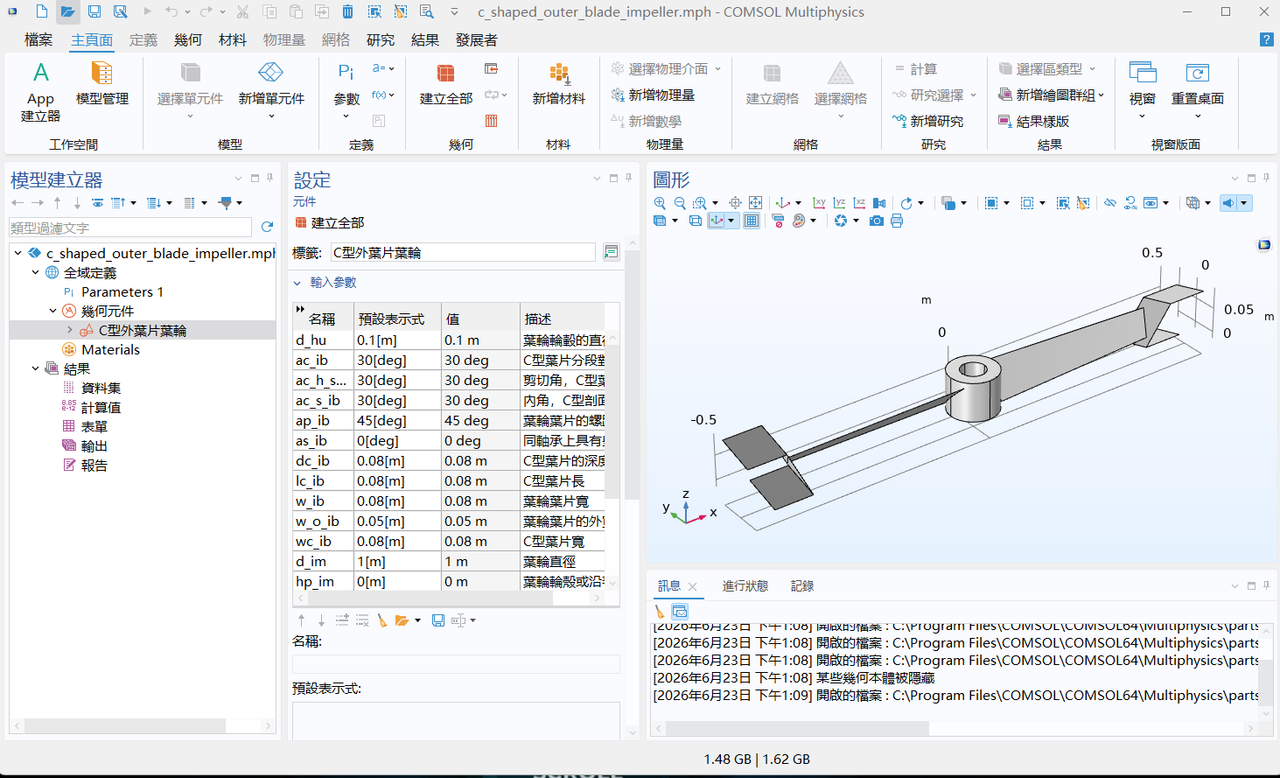1280x778 pixels.
Task: Switch to the 定義 ribbon tab
Action: pyautogui.click(x=144, y=40)
